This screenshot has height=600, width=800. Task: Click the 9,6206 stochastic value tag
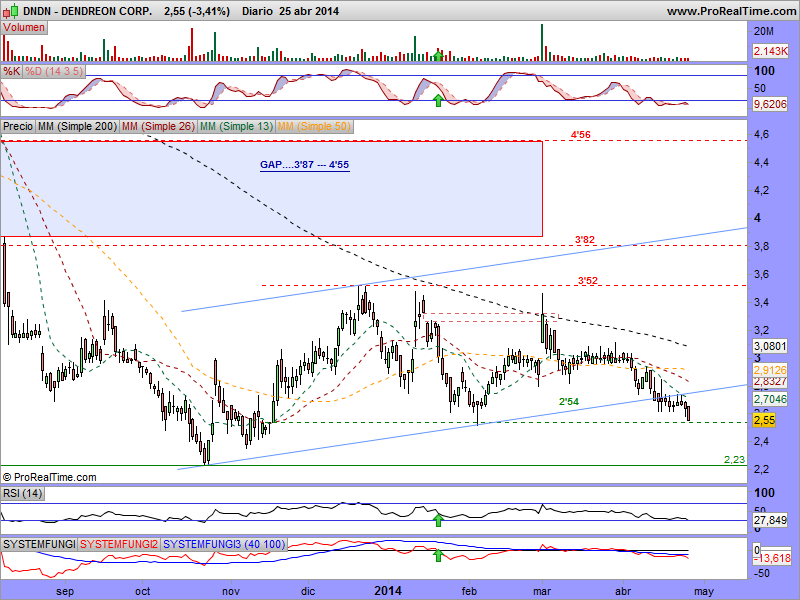770,104
